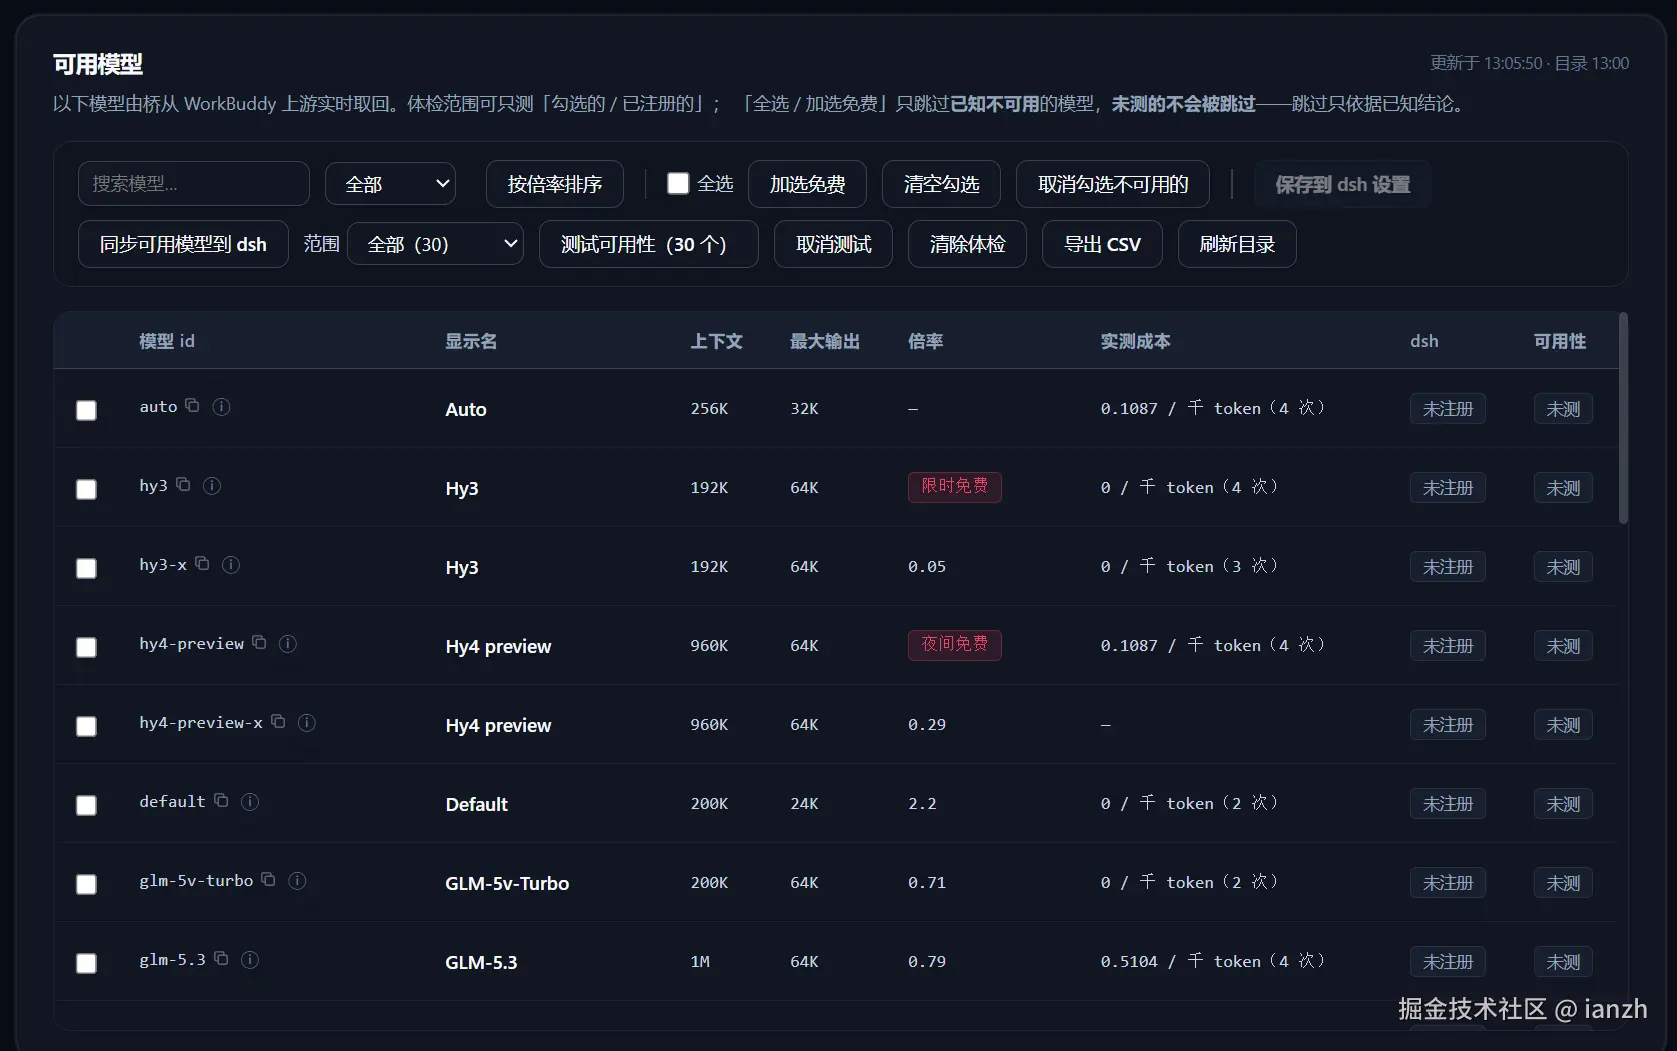Click 可用性 column header
The image size is (1677, 1051).
[x=1560, y=341]
